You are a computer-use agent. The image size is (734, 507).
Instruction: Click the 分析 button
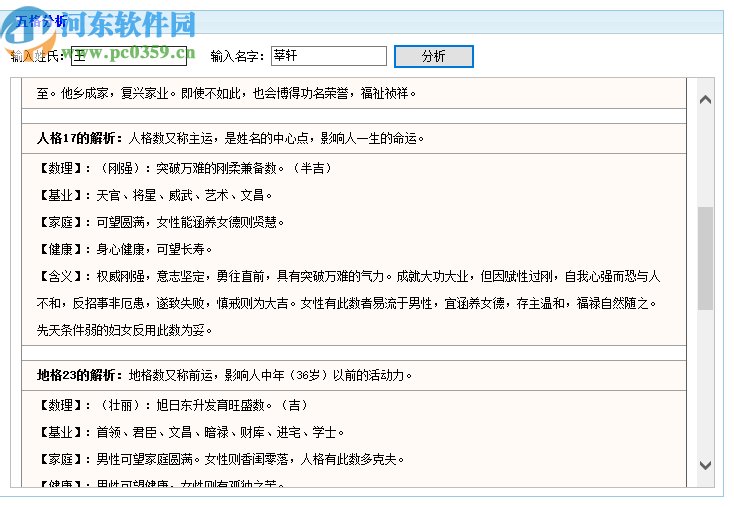click(x=433, y=56)
